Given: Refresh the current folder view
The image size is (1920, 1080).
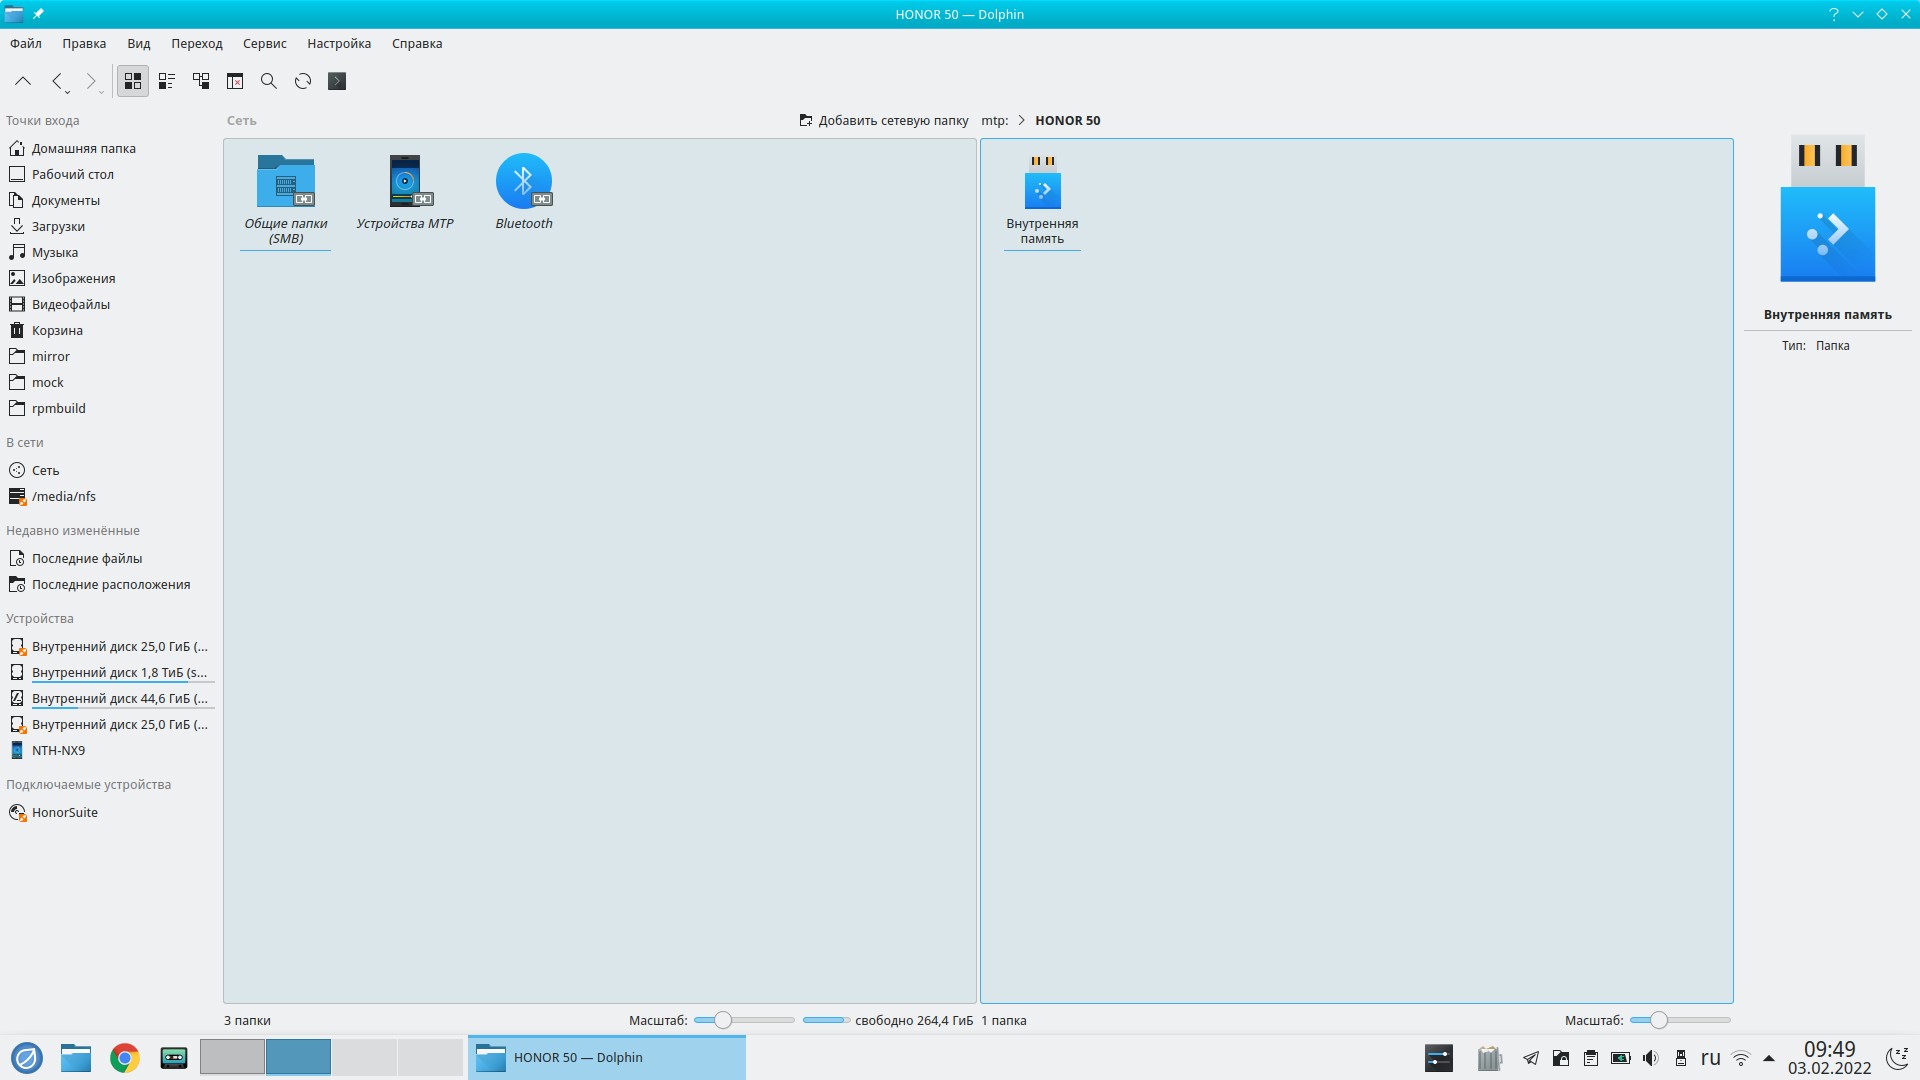Looking at the screenshot, I should point(303,81).
